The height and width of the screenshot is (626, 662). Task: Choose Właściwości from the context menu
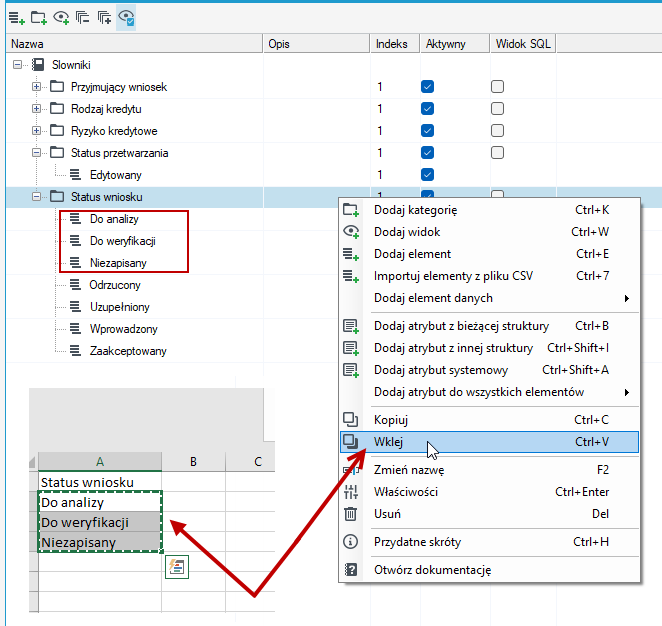click(489, 492)
